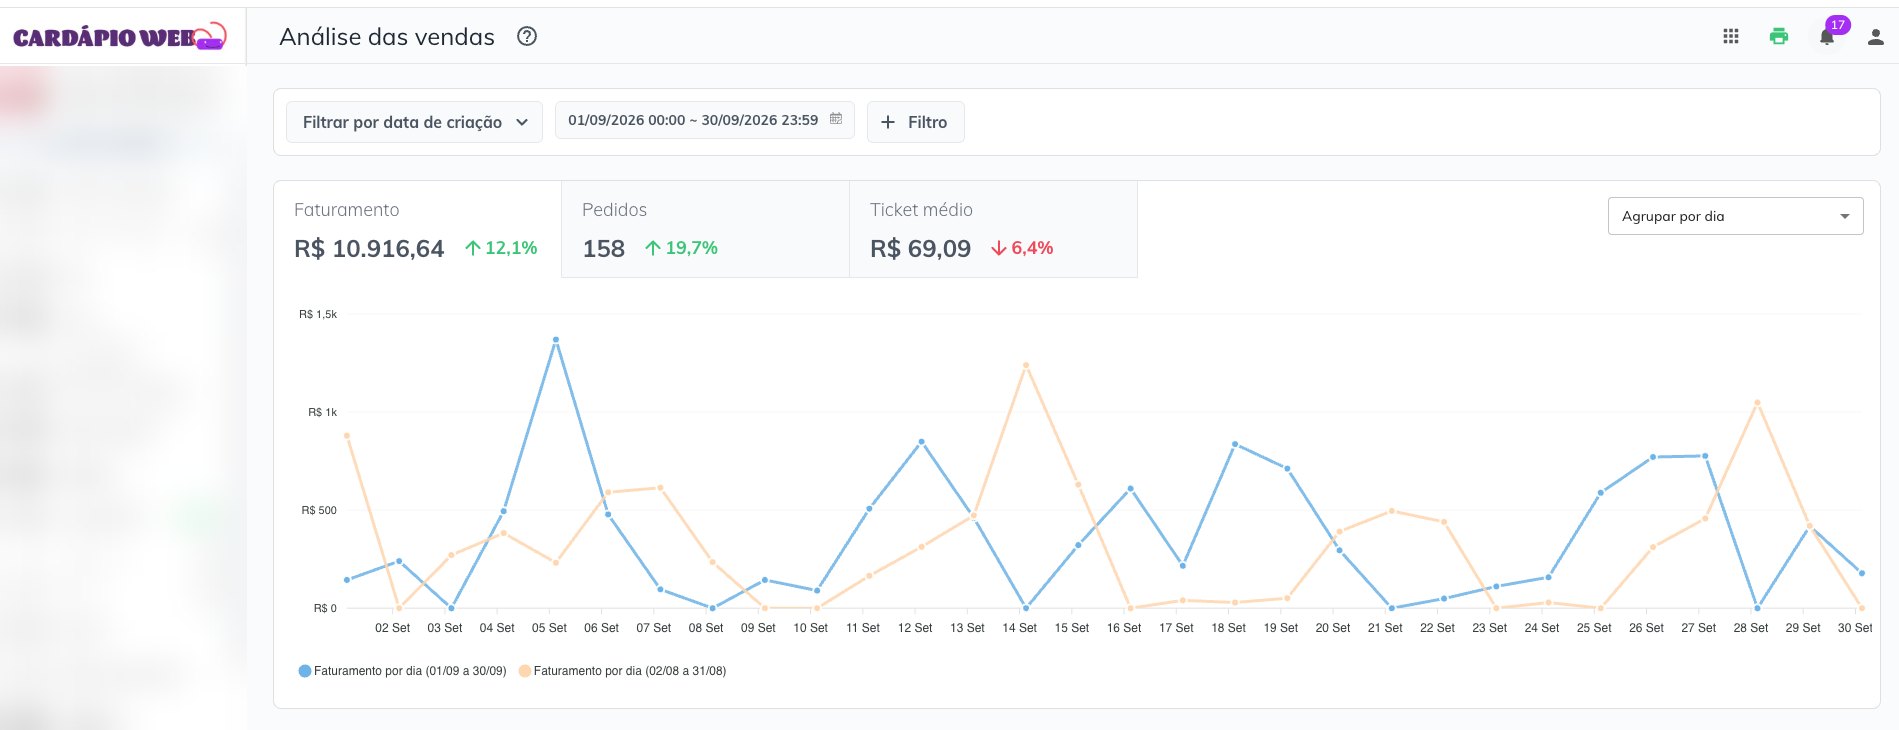Click the 158 orders count
Screen dimensions: 1899x730
(604, 249)
